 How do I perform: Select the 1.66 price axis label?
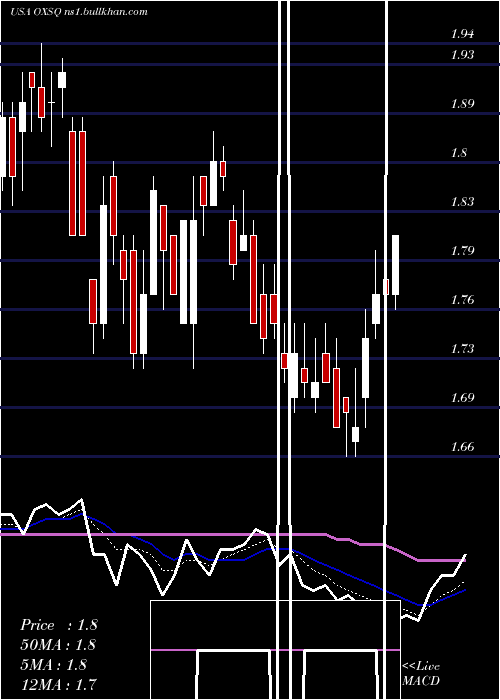(x=462, y=446)
